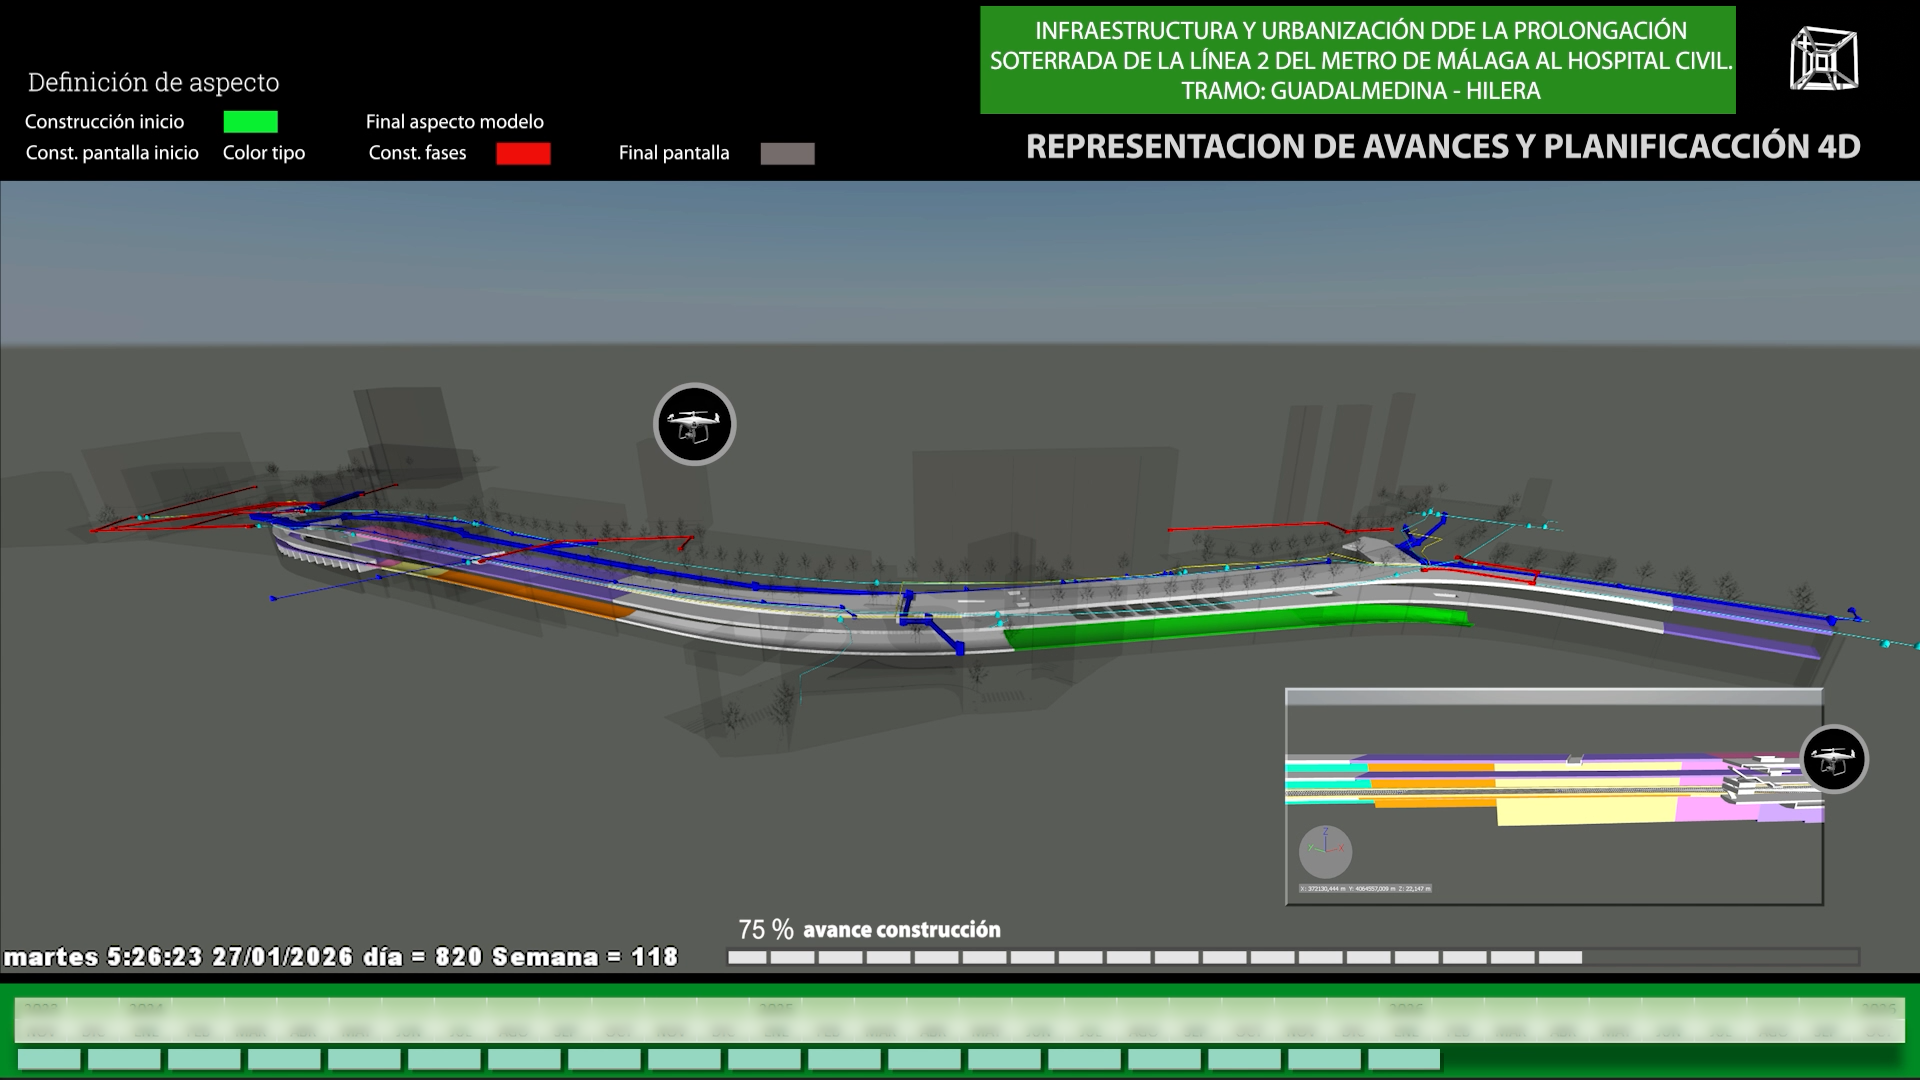Click the wireframe cube logo at top right

click(1823, 59)
